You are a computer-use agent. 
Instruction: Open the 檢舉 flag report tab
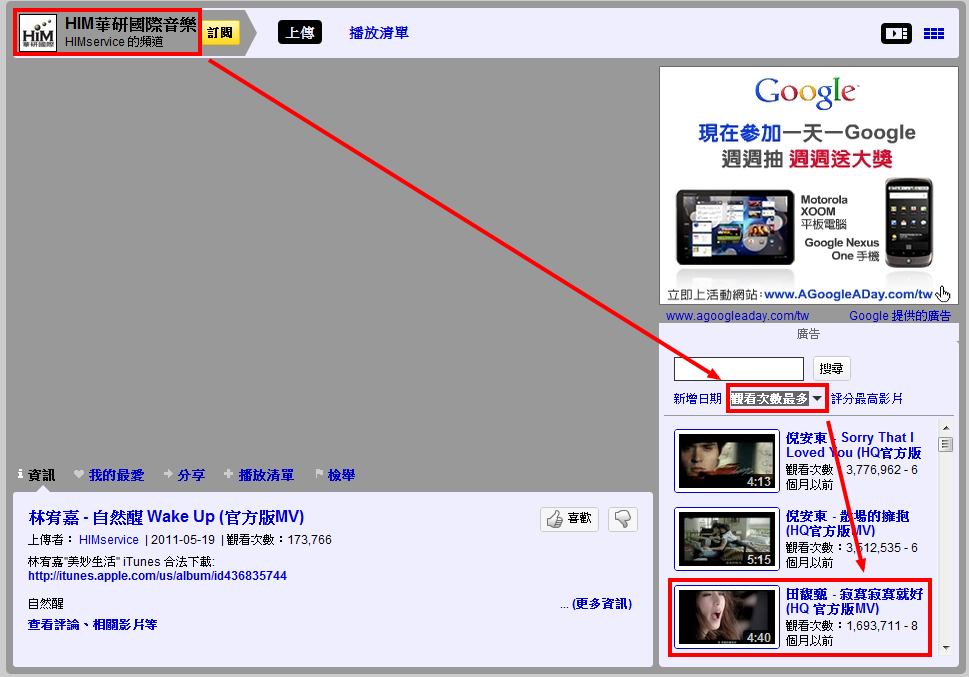coord(335,475)
